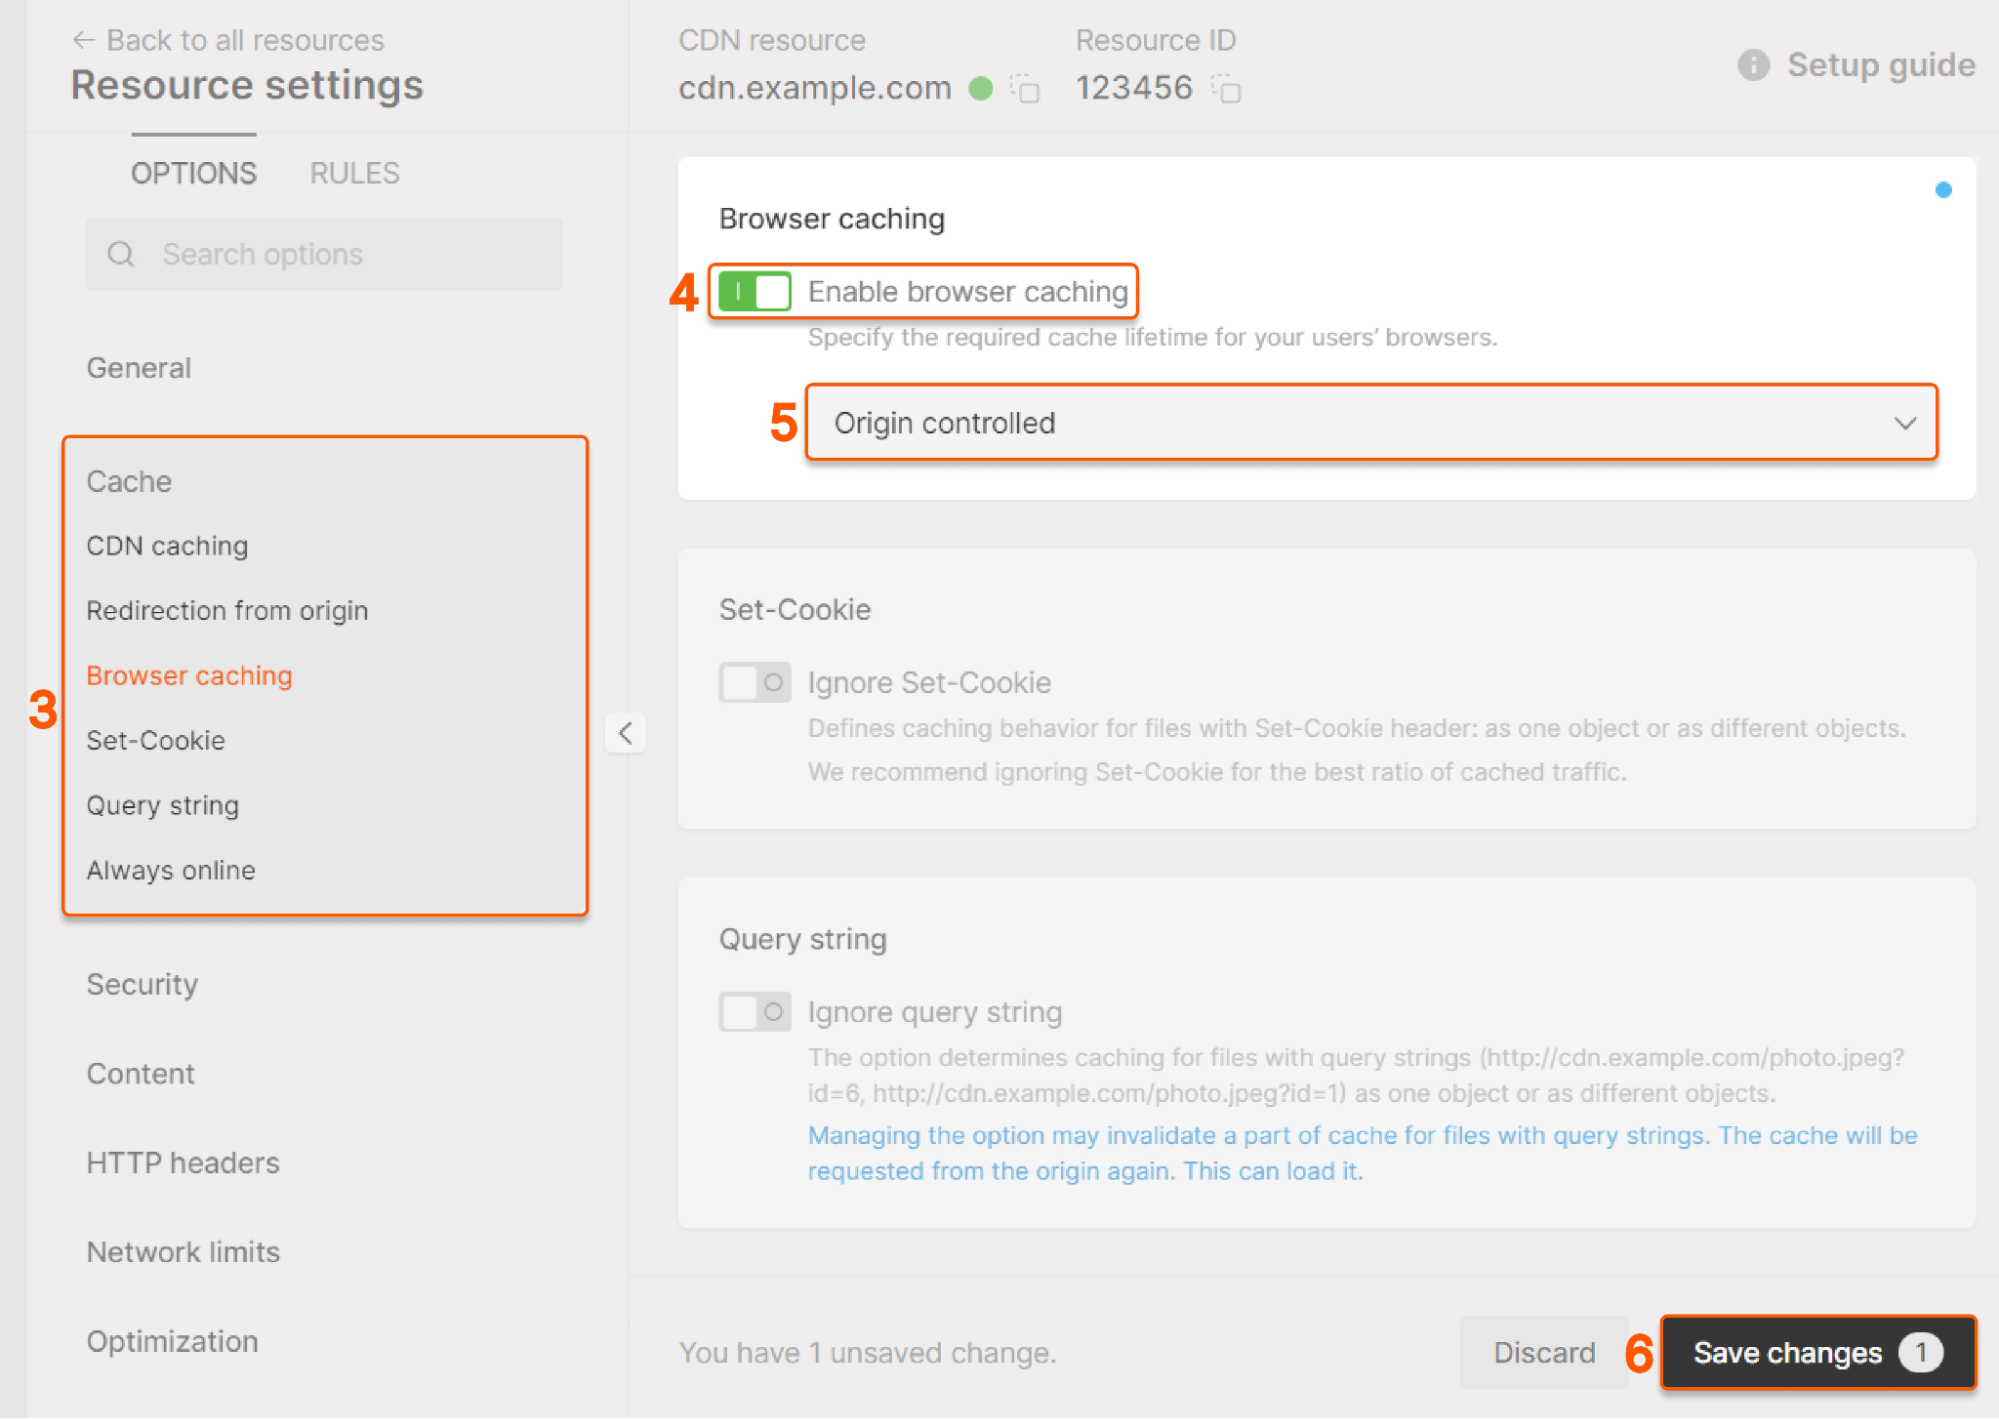Expand the Security section

[142, 984]
